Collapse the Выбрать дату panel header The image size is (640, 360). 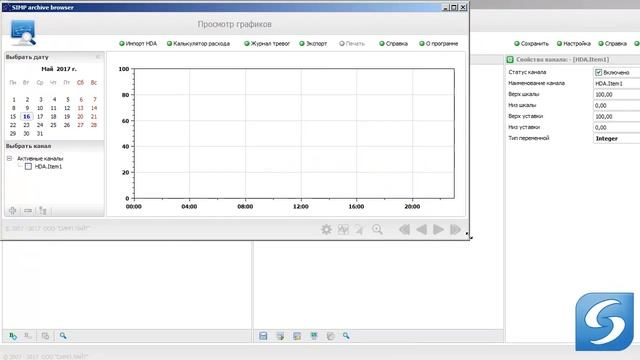(x=98, y=57)
